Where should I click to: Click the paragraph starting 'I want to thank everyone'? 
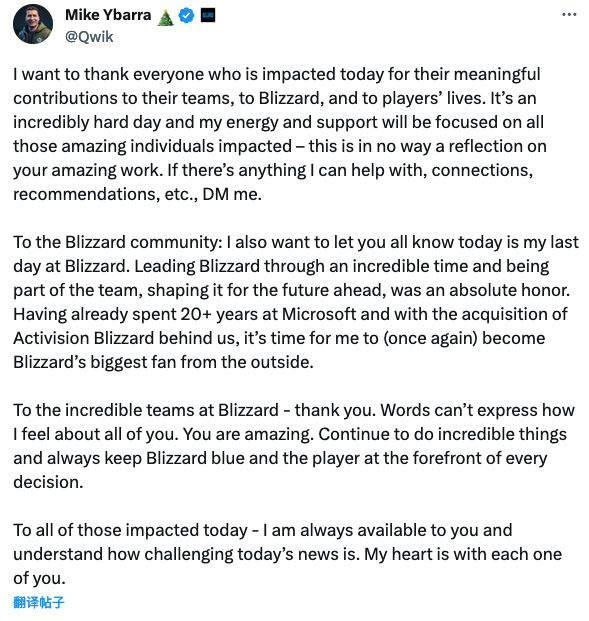(x=280, y=134)
